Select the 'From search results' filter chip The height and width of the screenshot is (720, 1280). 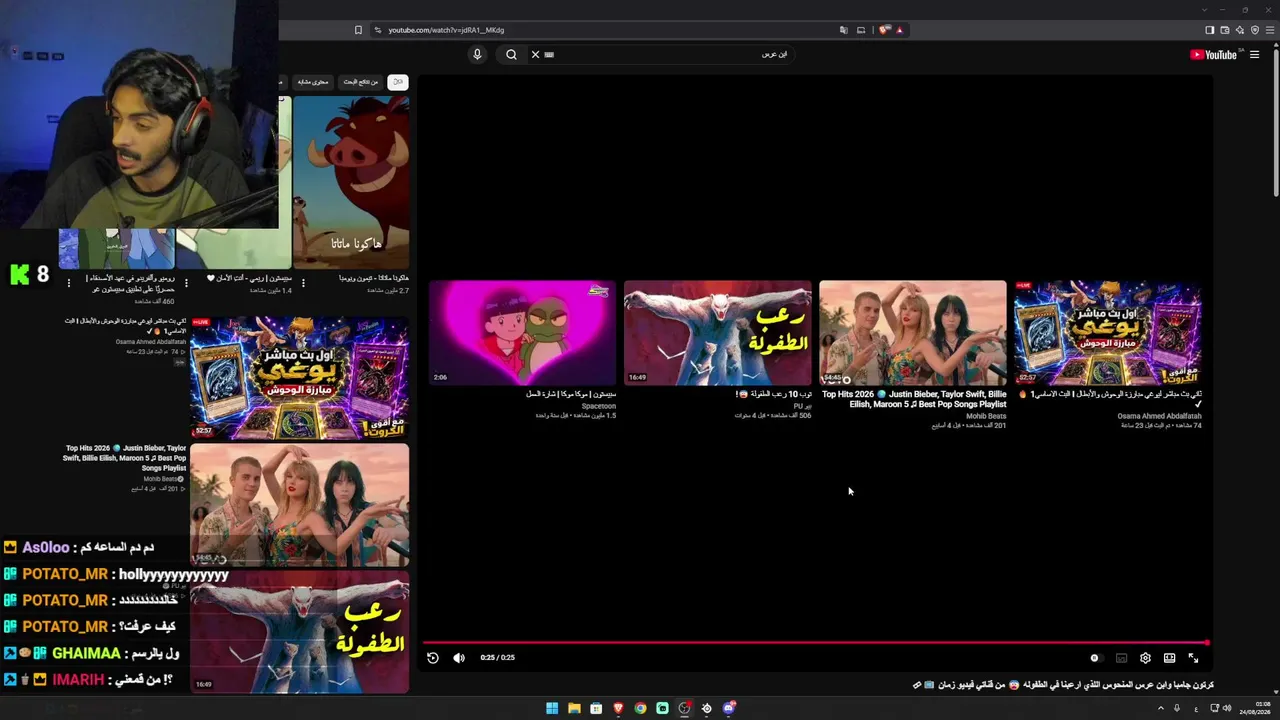(x=361, y=82)
